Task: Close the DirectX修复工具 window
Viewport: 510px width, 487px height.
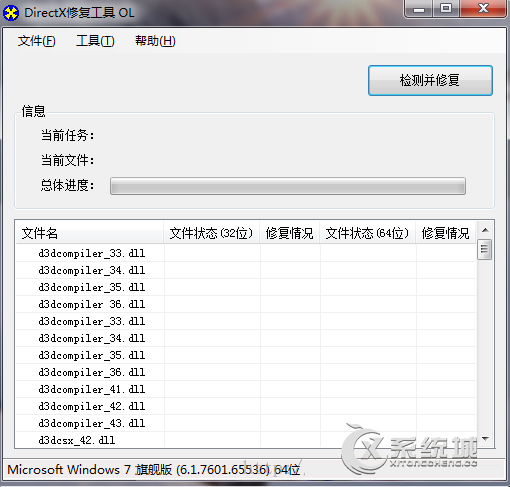Action: tap(483, 9)
